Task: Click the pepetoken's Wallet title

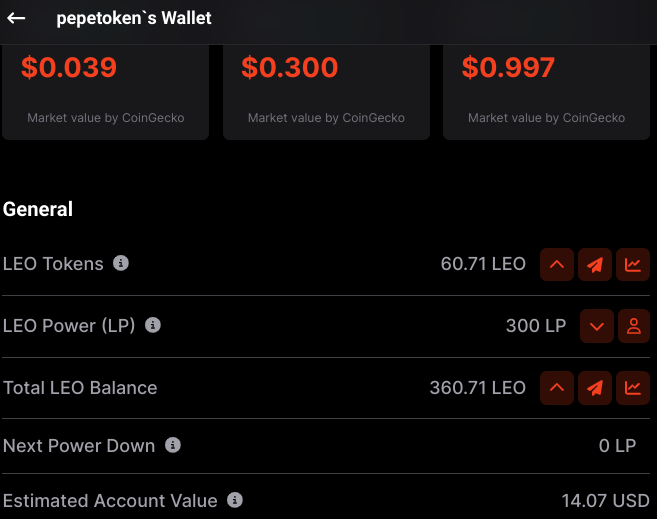Action: (134, 18)
